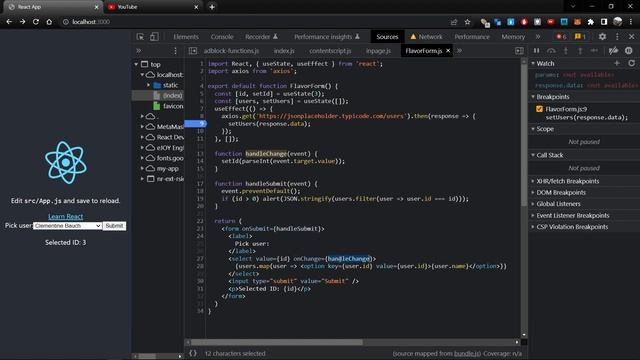Activate the inspect element picker icon

(140, 37)
